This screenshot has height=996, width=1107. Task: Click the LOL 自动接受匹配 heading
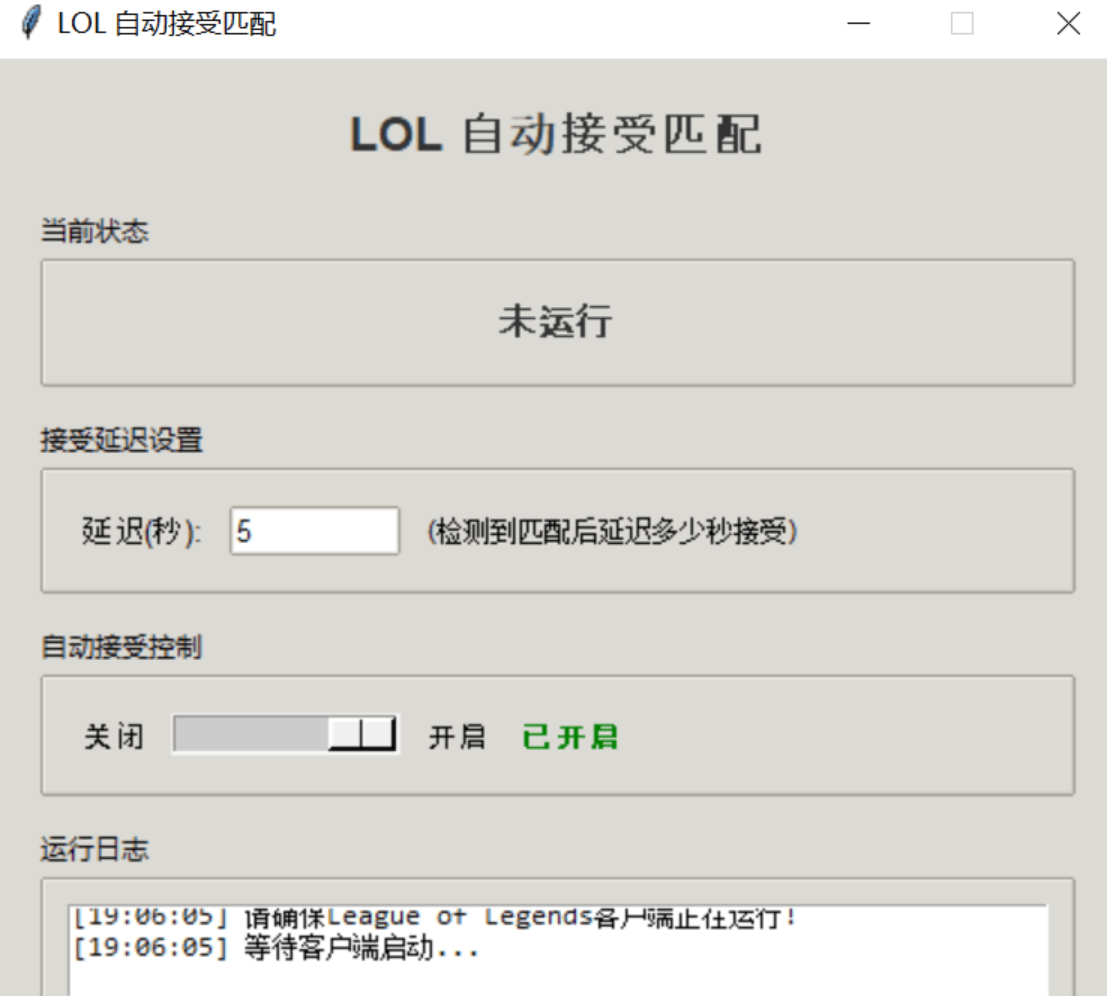[556, 134]
